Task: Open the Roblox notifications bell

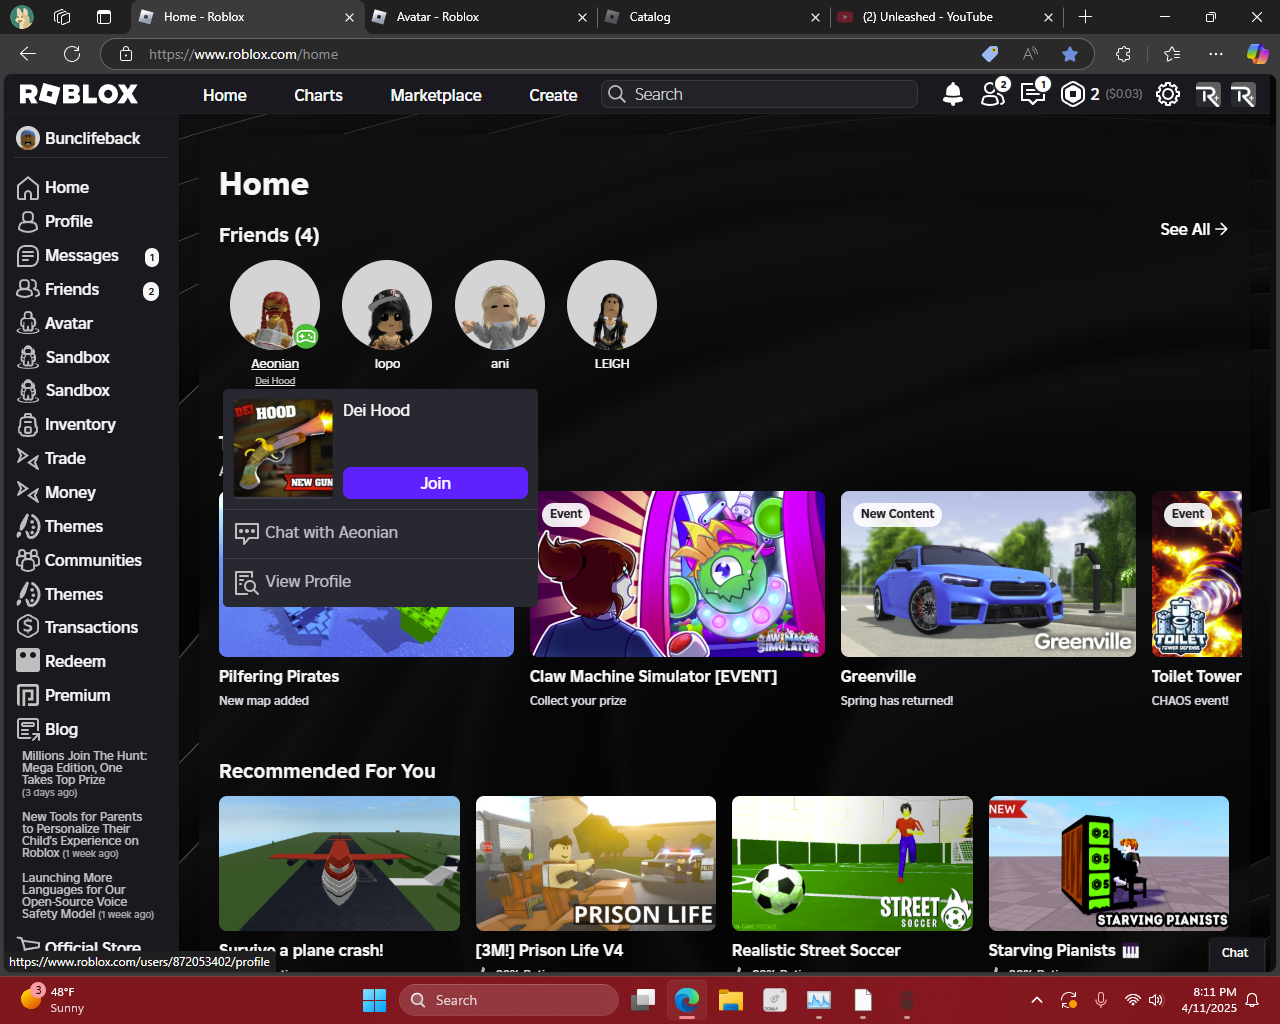Action: [x=953, y=94]
